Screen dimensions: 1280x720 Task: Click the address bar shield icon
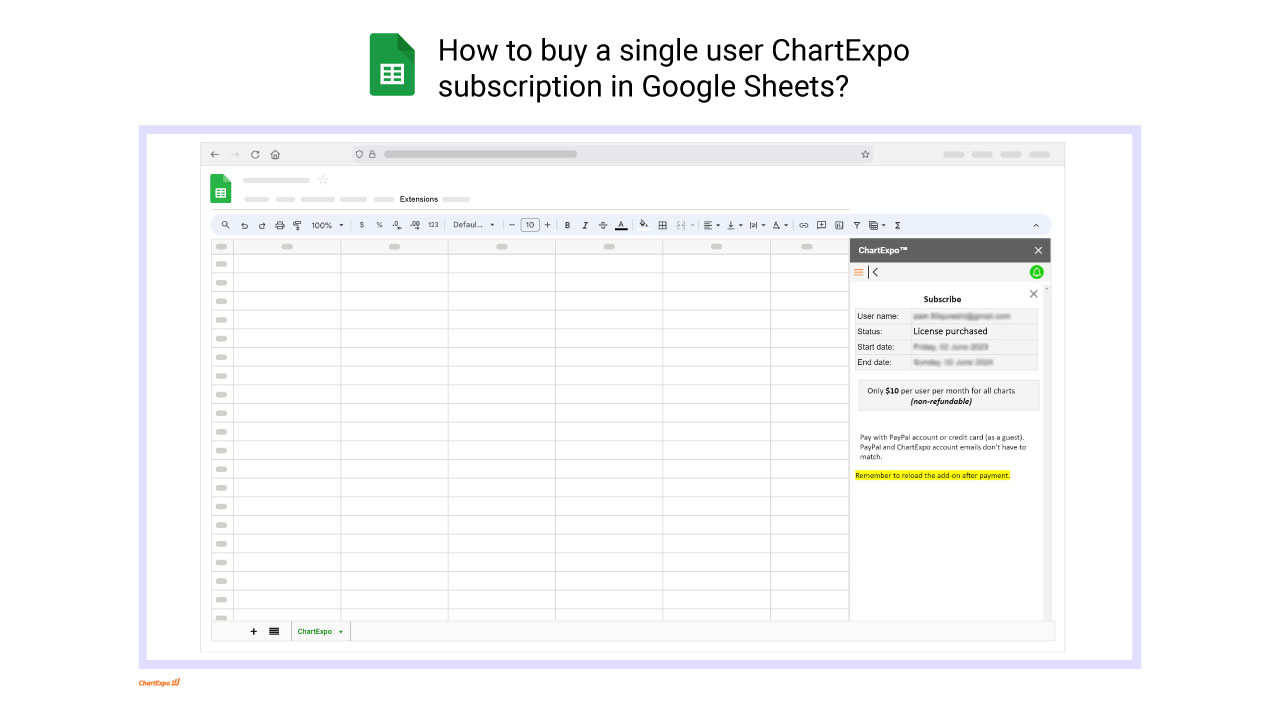pos(360,154)
